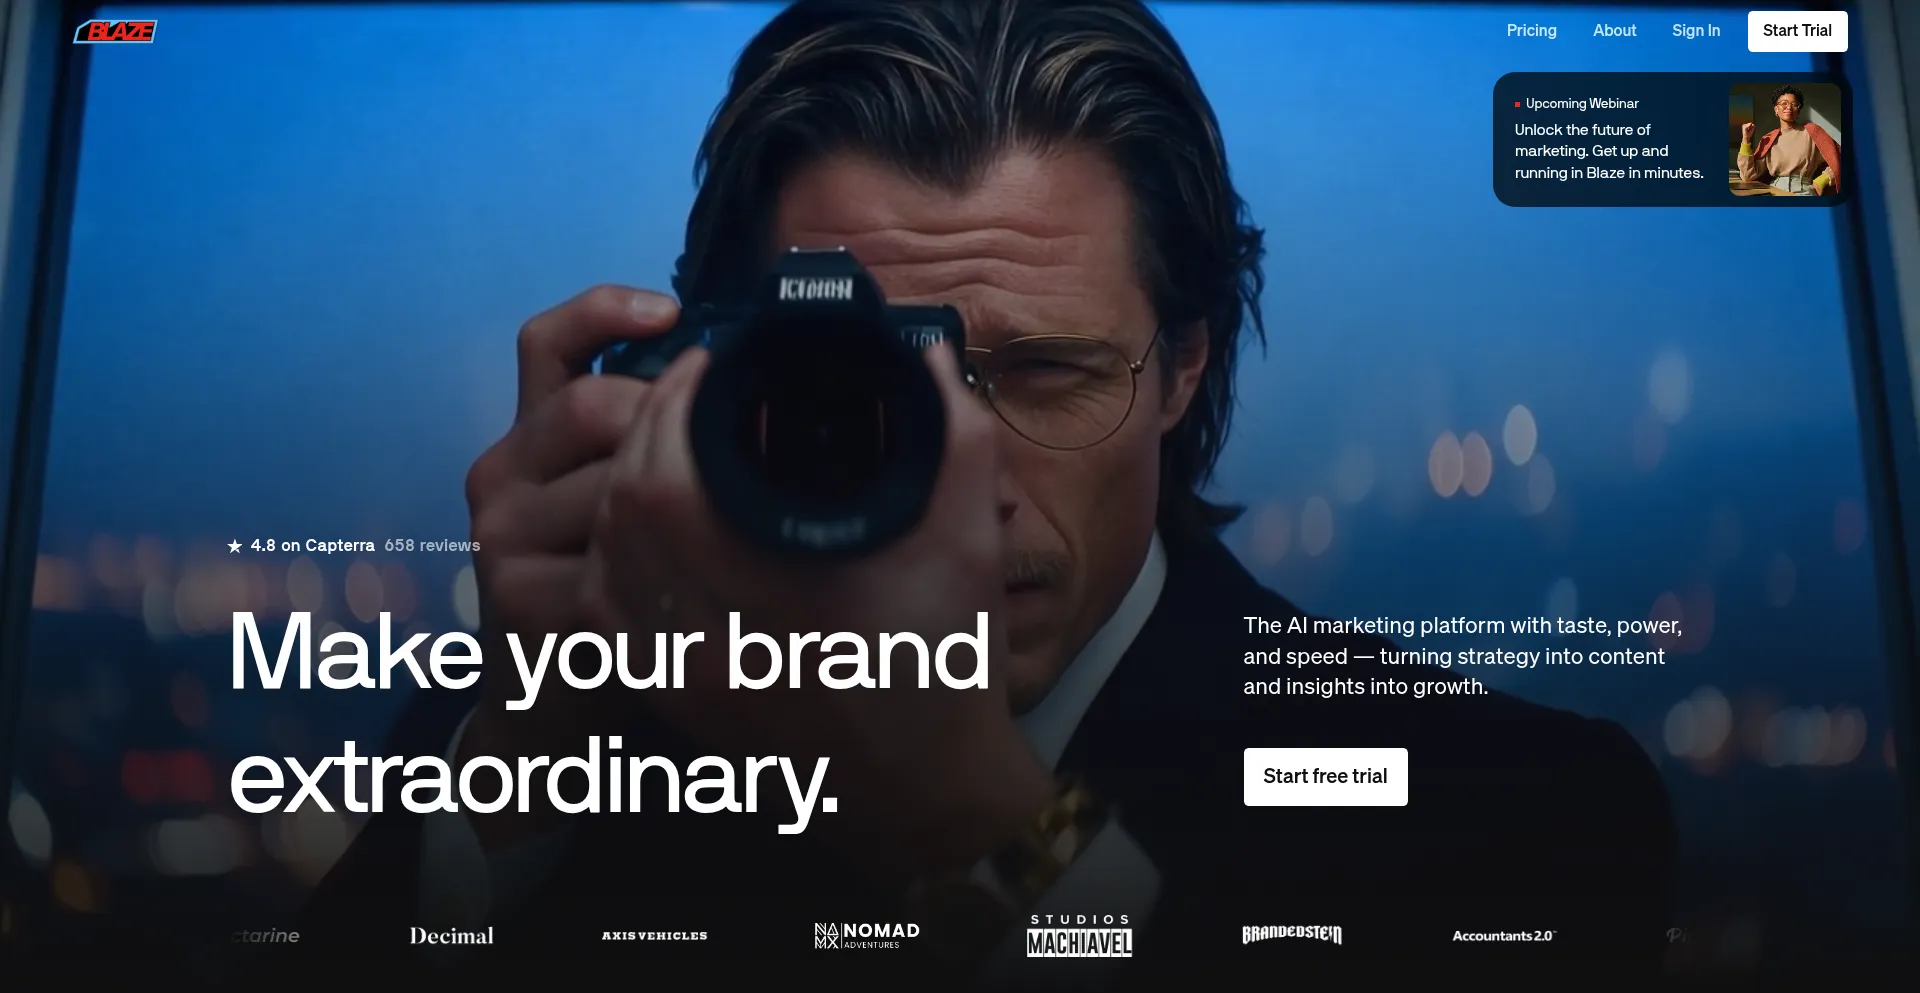Image resolution: width=1920 pixels, height=993 pixels.
Task: Open the Pricing page
Action: tap(1531, 31)
